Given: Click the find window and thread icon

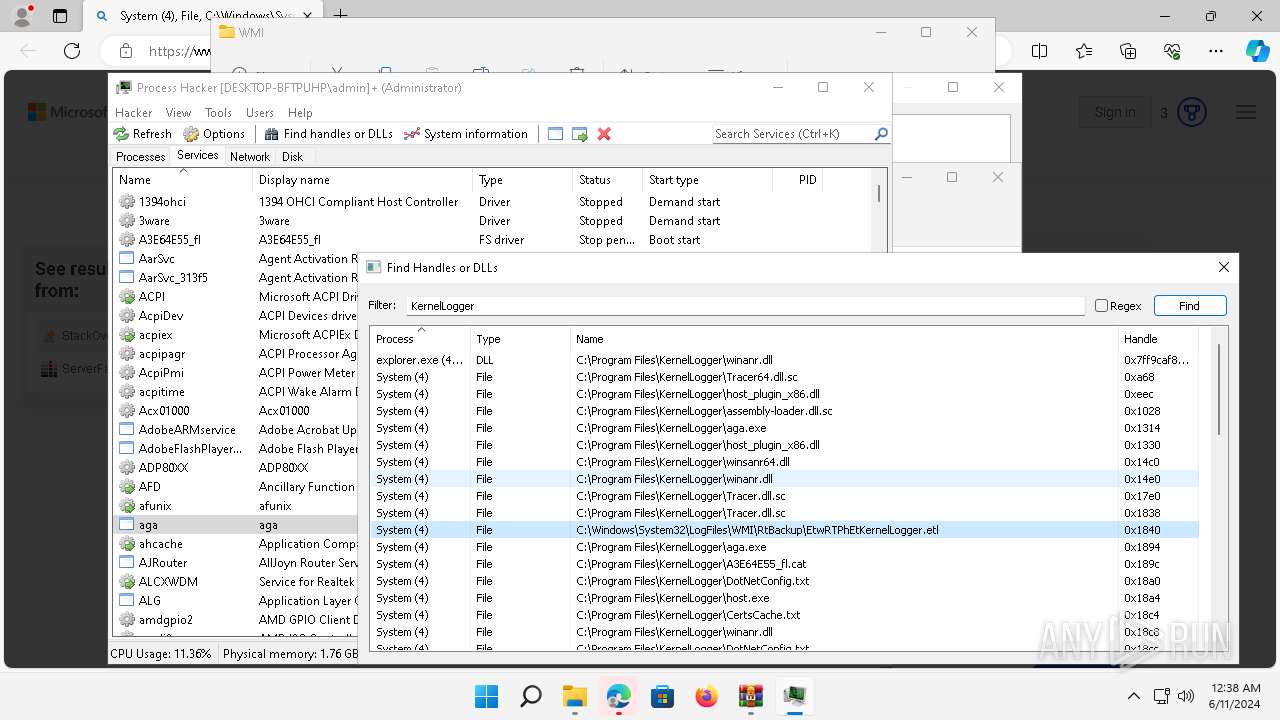Looking at the screenshot, I should coord(580,134).
